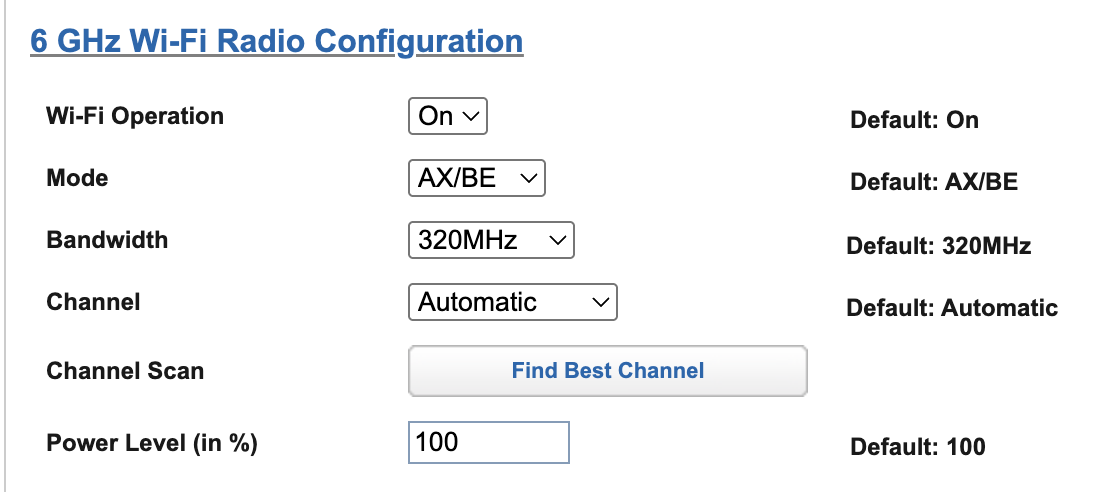1106x492 pixels.
Task: Click the Channel field label
Action: 93,302
